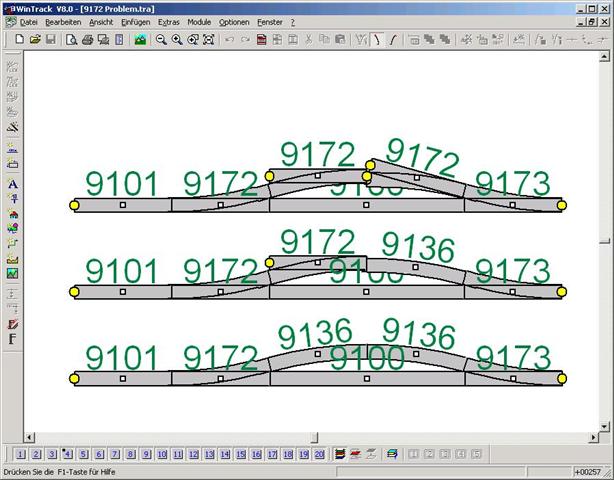This screenshot has width=614, height=480.
Task: Open the Extras menu
Action: [168, 22]
